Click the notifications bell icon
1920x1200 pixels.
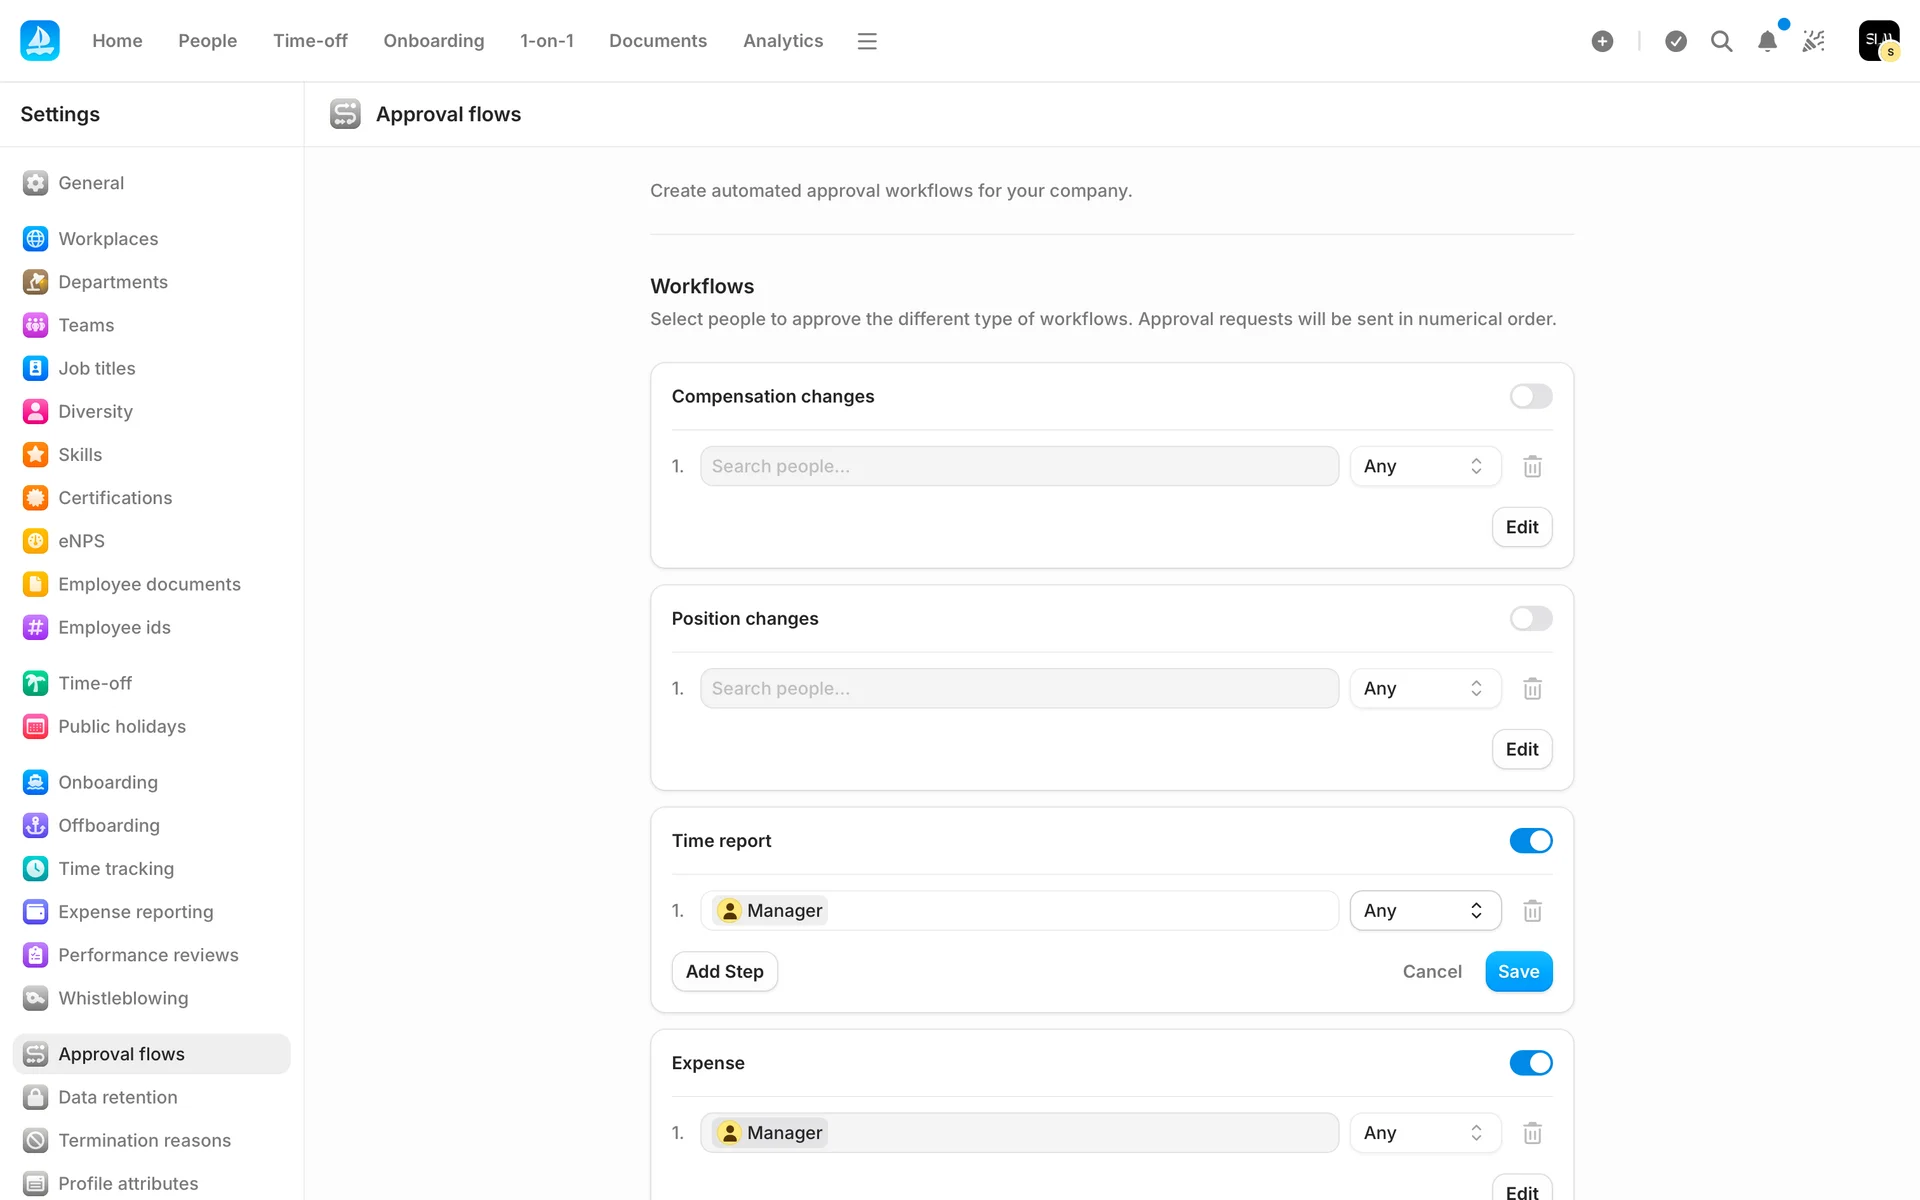pyautogui.click(x=1767, y=41)
